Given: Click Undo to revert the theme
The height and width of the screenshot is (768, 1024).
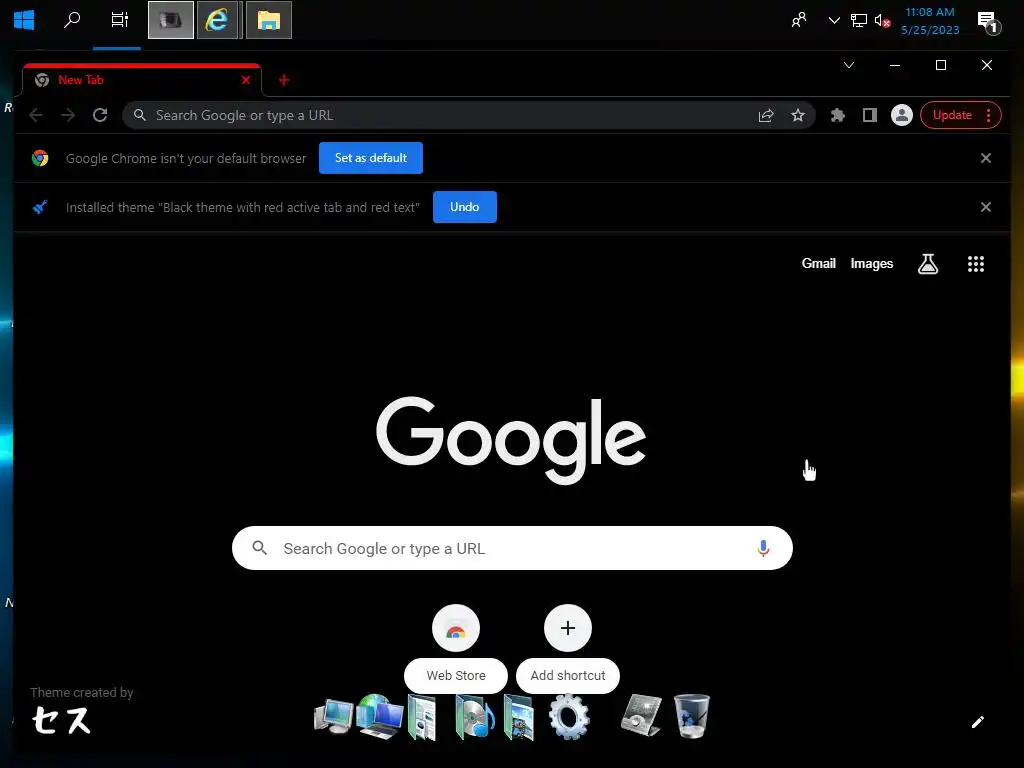Looking at the screenshot, I should pyautogui.click(x=464, y=207).
